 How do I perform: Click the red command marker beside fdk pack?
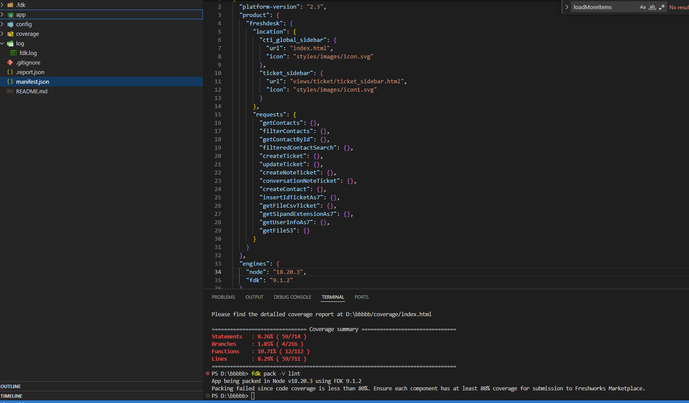207,374
